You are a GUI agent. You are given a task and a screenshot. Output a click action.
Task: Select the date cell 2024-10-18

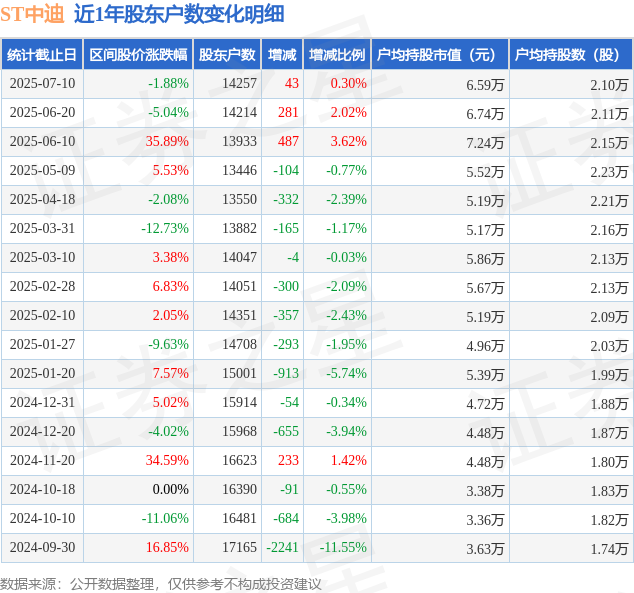pyautogui.click(x=42, y=489)
